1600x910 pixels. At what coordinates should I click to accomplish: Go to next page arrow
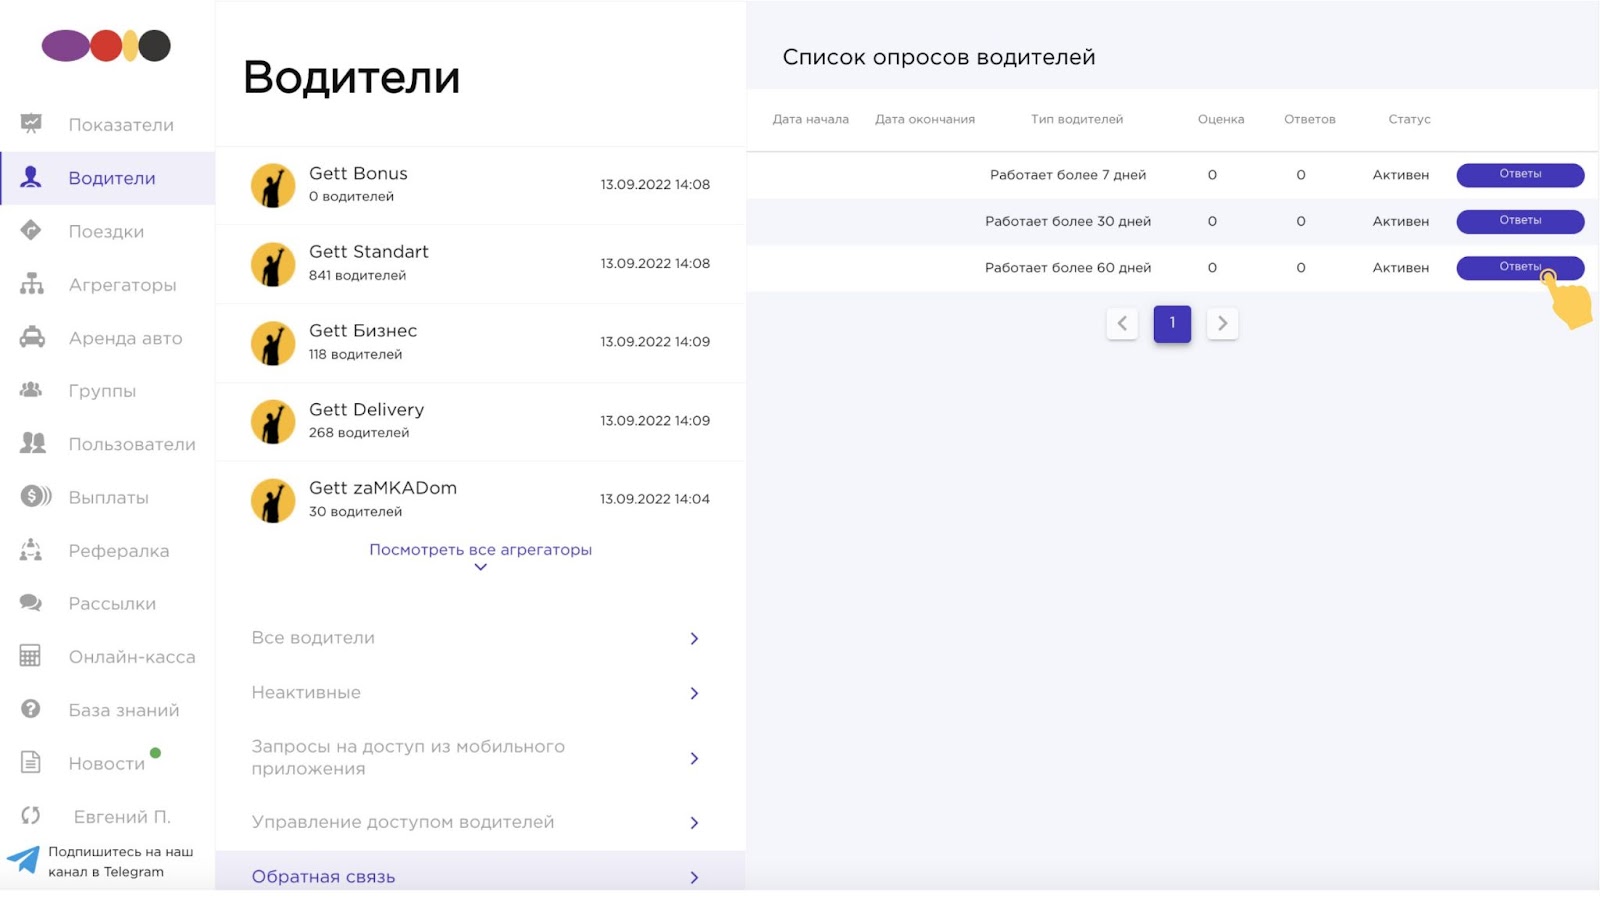point(1222,323)
